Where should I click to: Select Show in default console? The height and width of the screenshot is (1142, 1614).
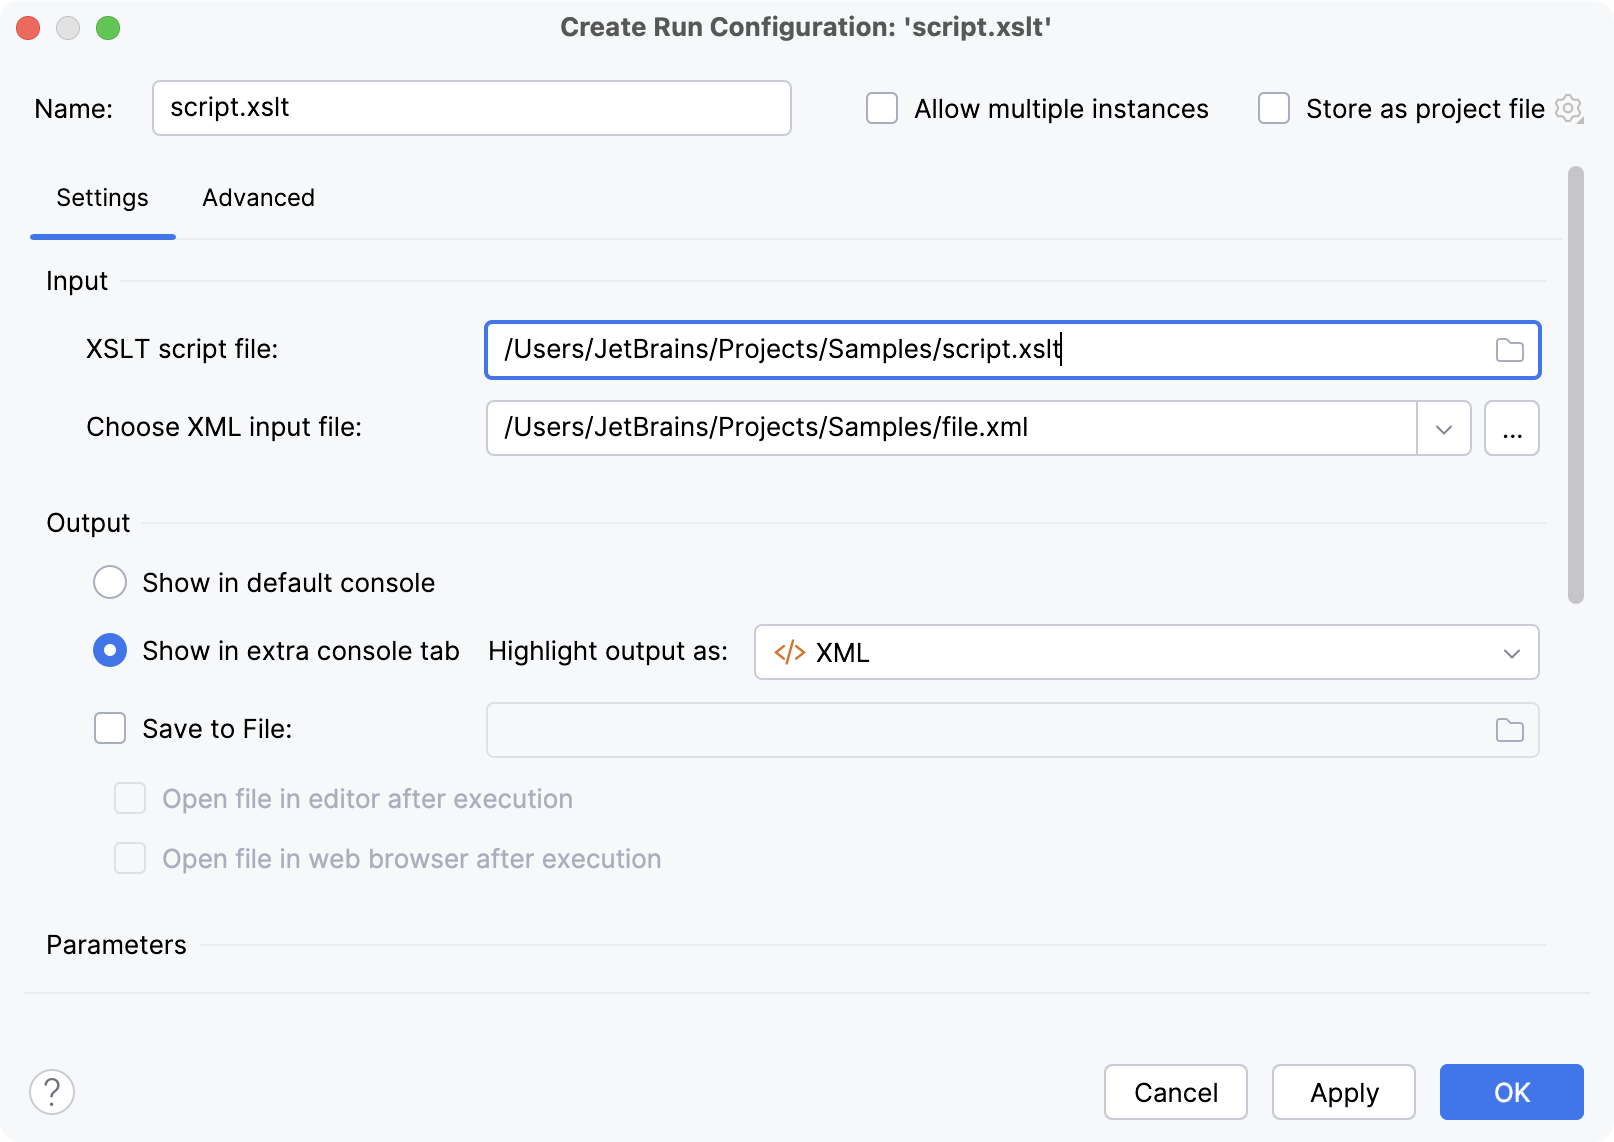[x=110, y=582]
